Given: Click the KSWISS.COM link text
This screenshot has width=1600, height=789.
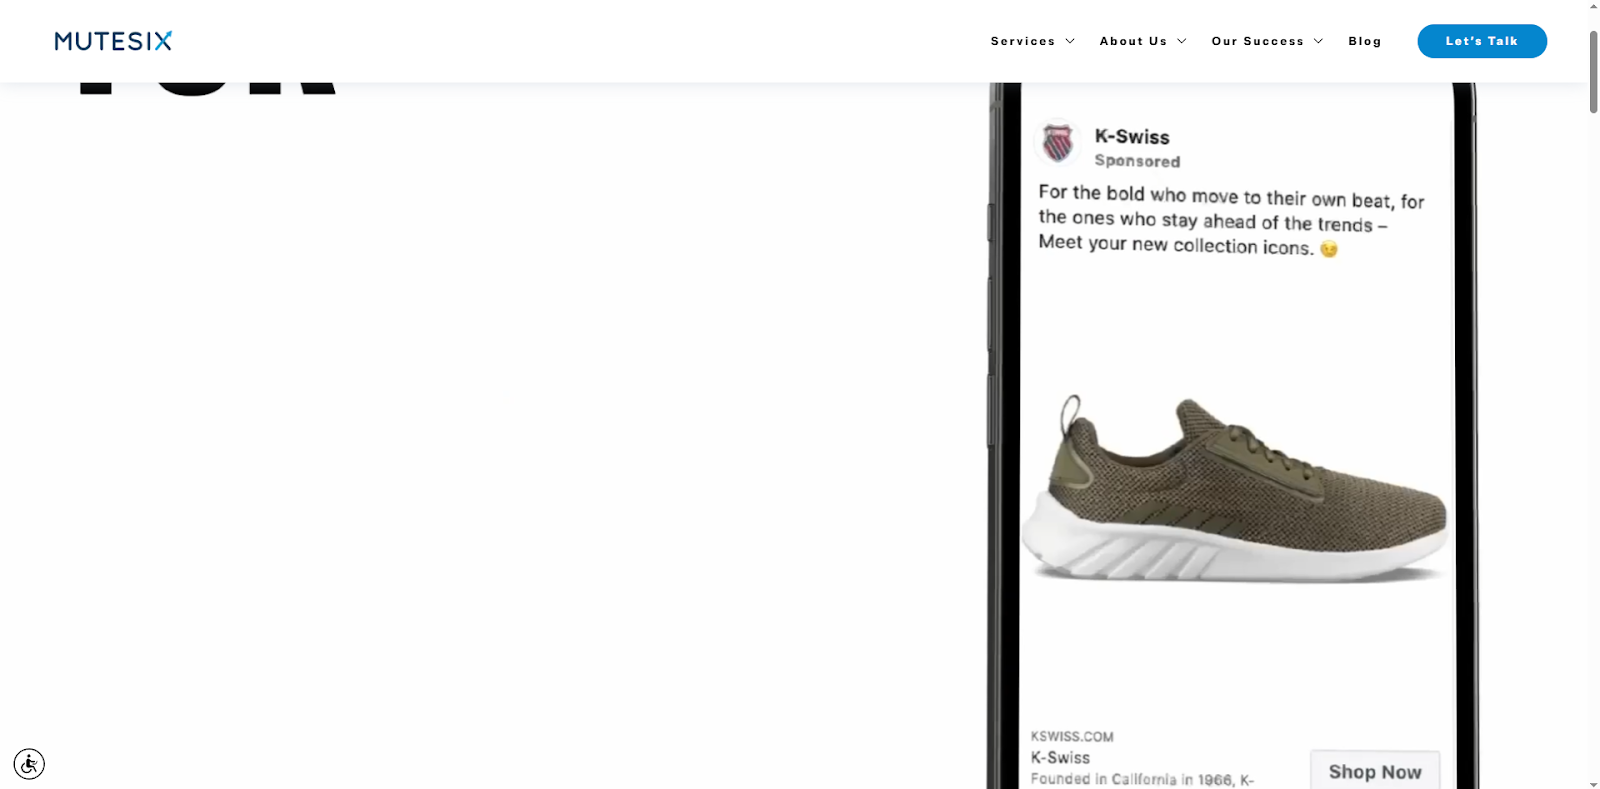Looking at the screenshot, I should tap(1072, 736).
